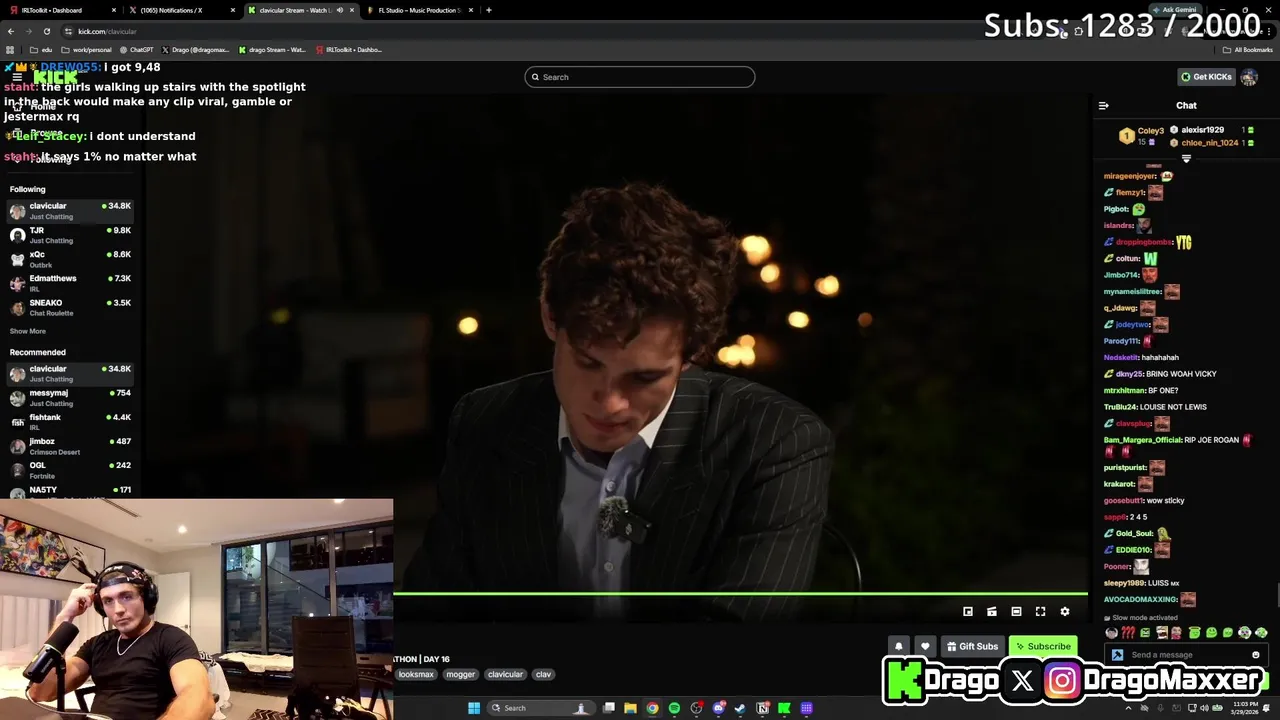Open xQc channel in Following list
The width and height of the screenshot is (1280, 720).
[70, 259]
